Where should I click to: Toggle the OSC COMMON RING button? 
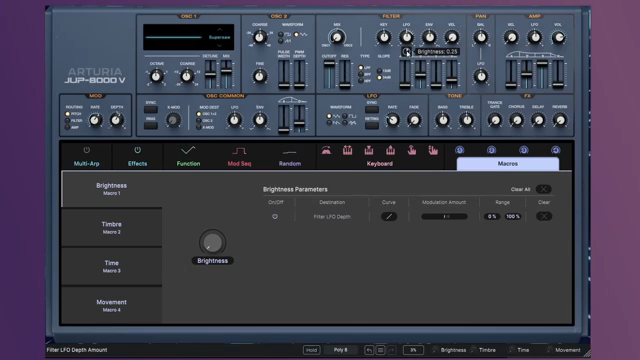click(x=151, y=125)
